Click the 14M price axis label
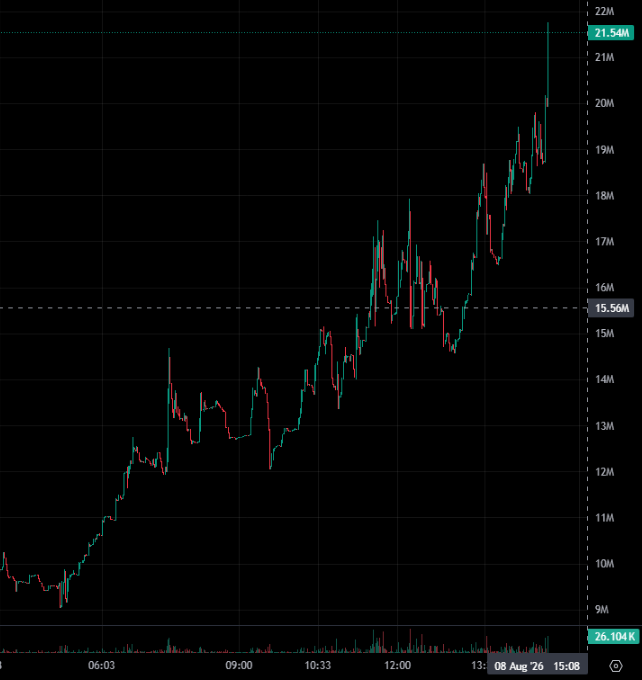This screenshot has width=642, height=680. pyautogui.click(x=604, y=379)
